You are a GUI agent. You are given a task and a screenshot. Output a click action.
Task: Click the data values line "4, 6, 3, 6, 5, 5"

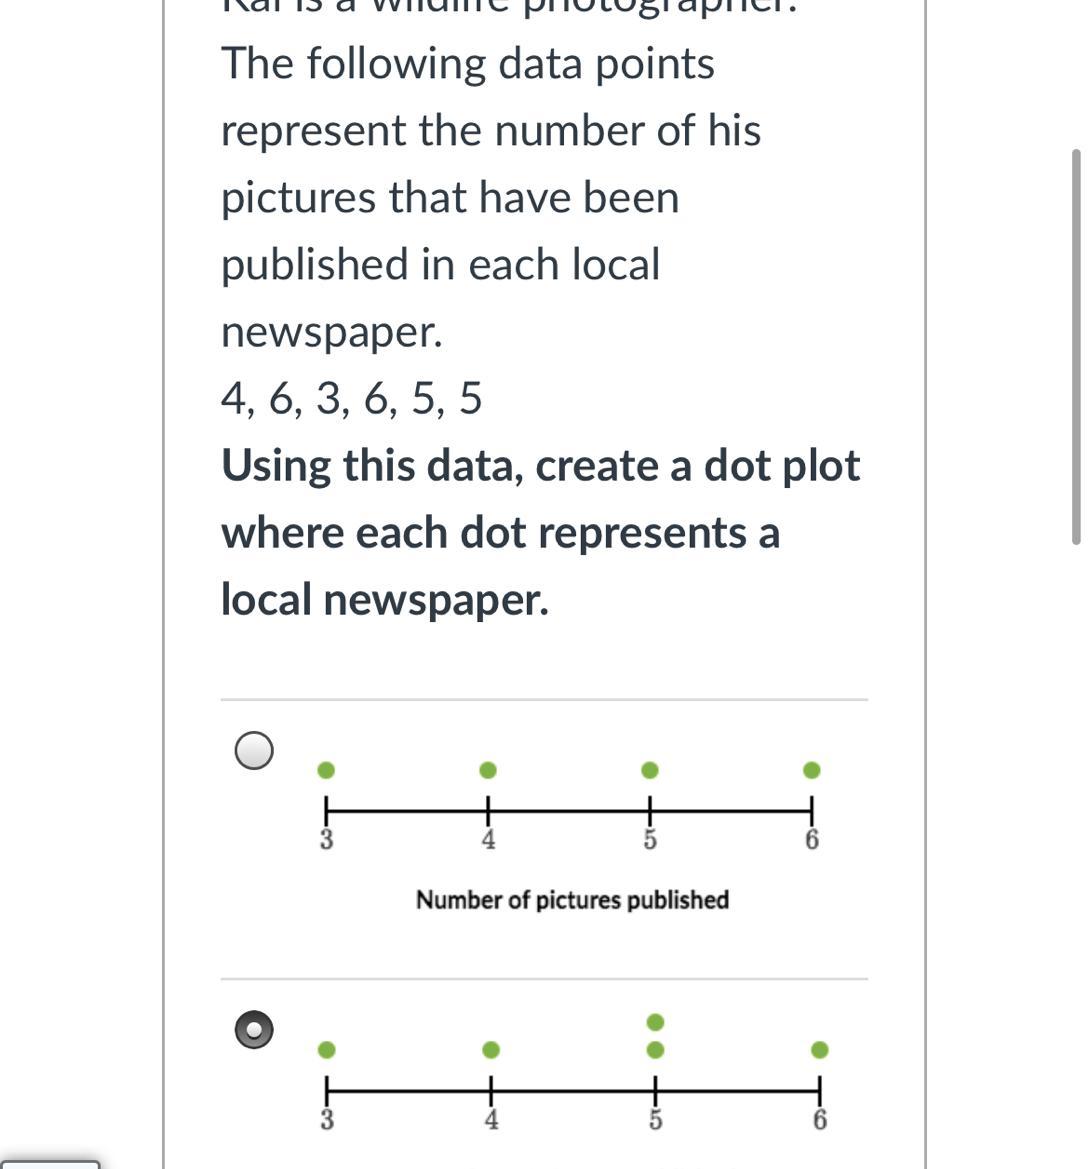coord(351,399)
